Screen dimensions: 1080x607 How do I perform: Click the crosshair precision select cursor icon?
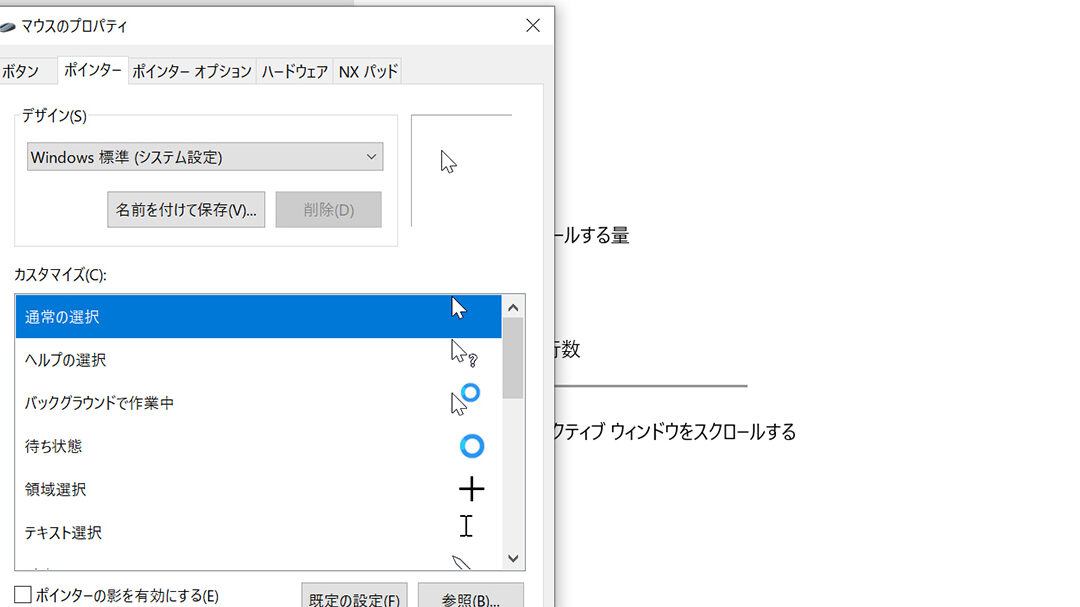point(471,489)
